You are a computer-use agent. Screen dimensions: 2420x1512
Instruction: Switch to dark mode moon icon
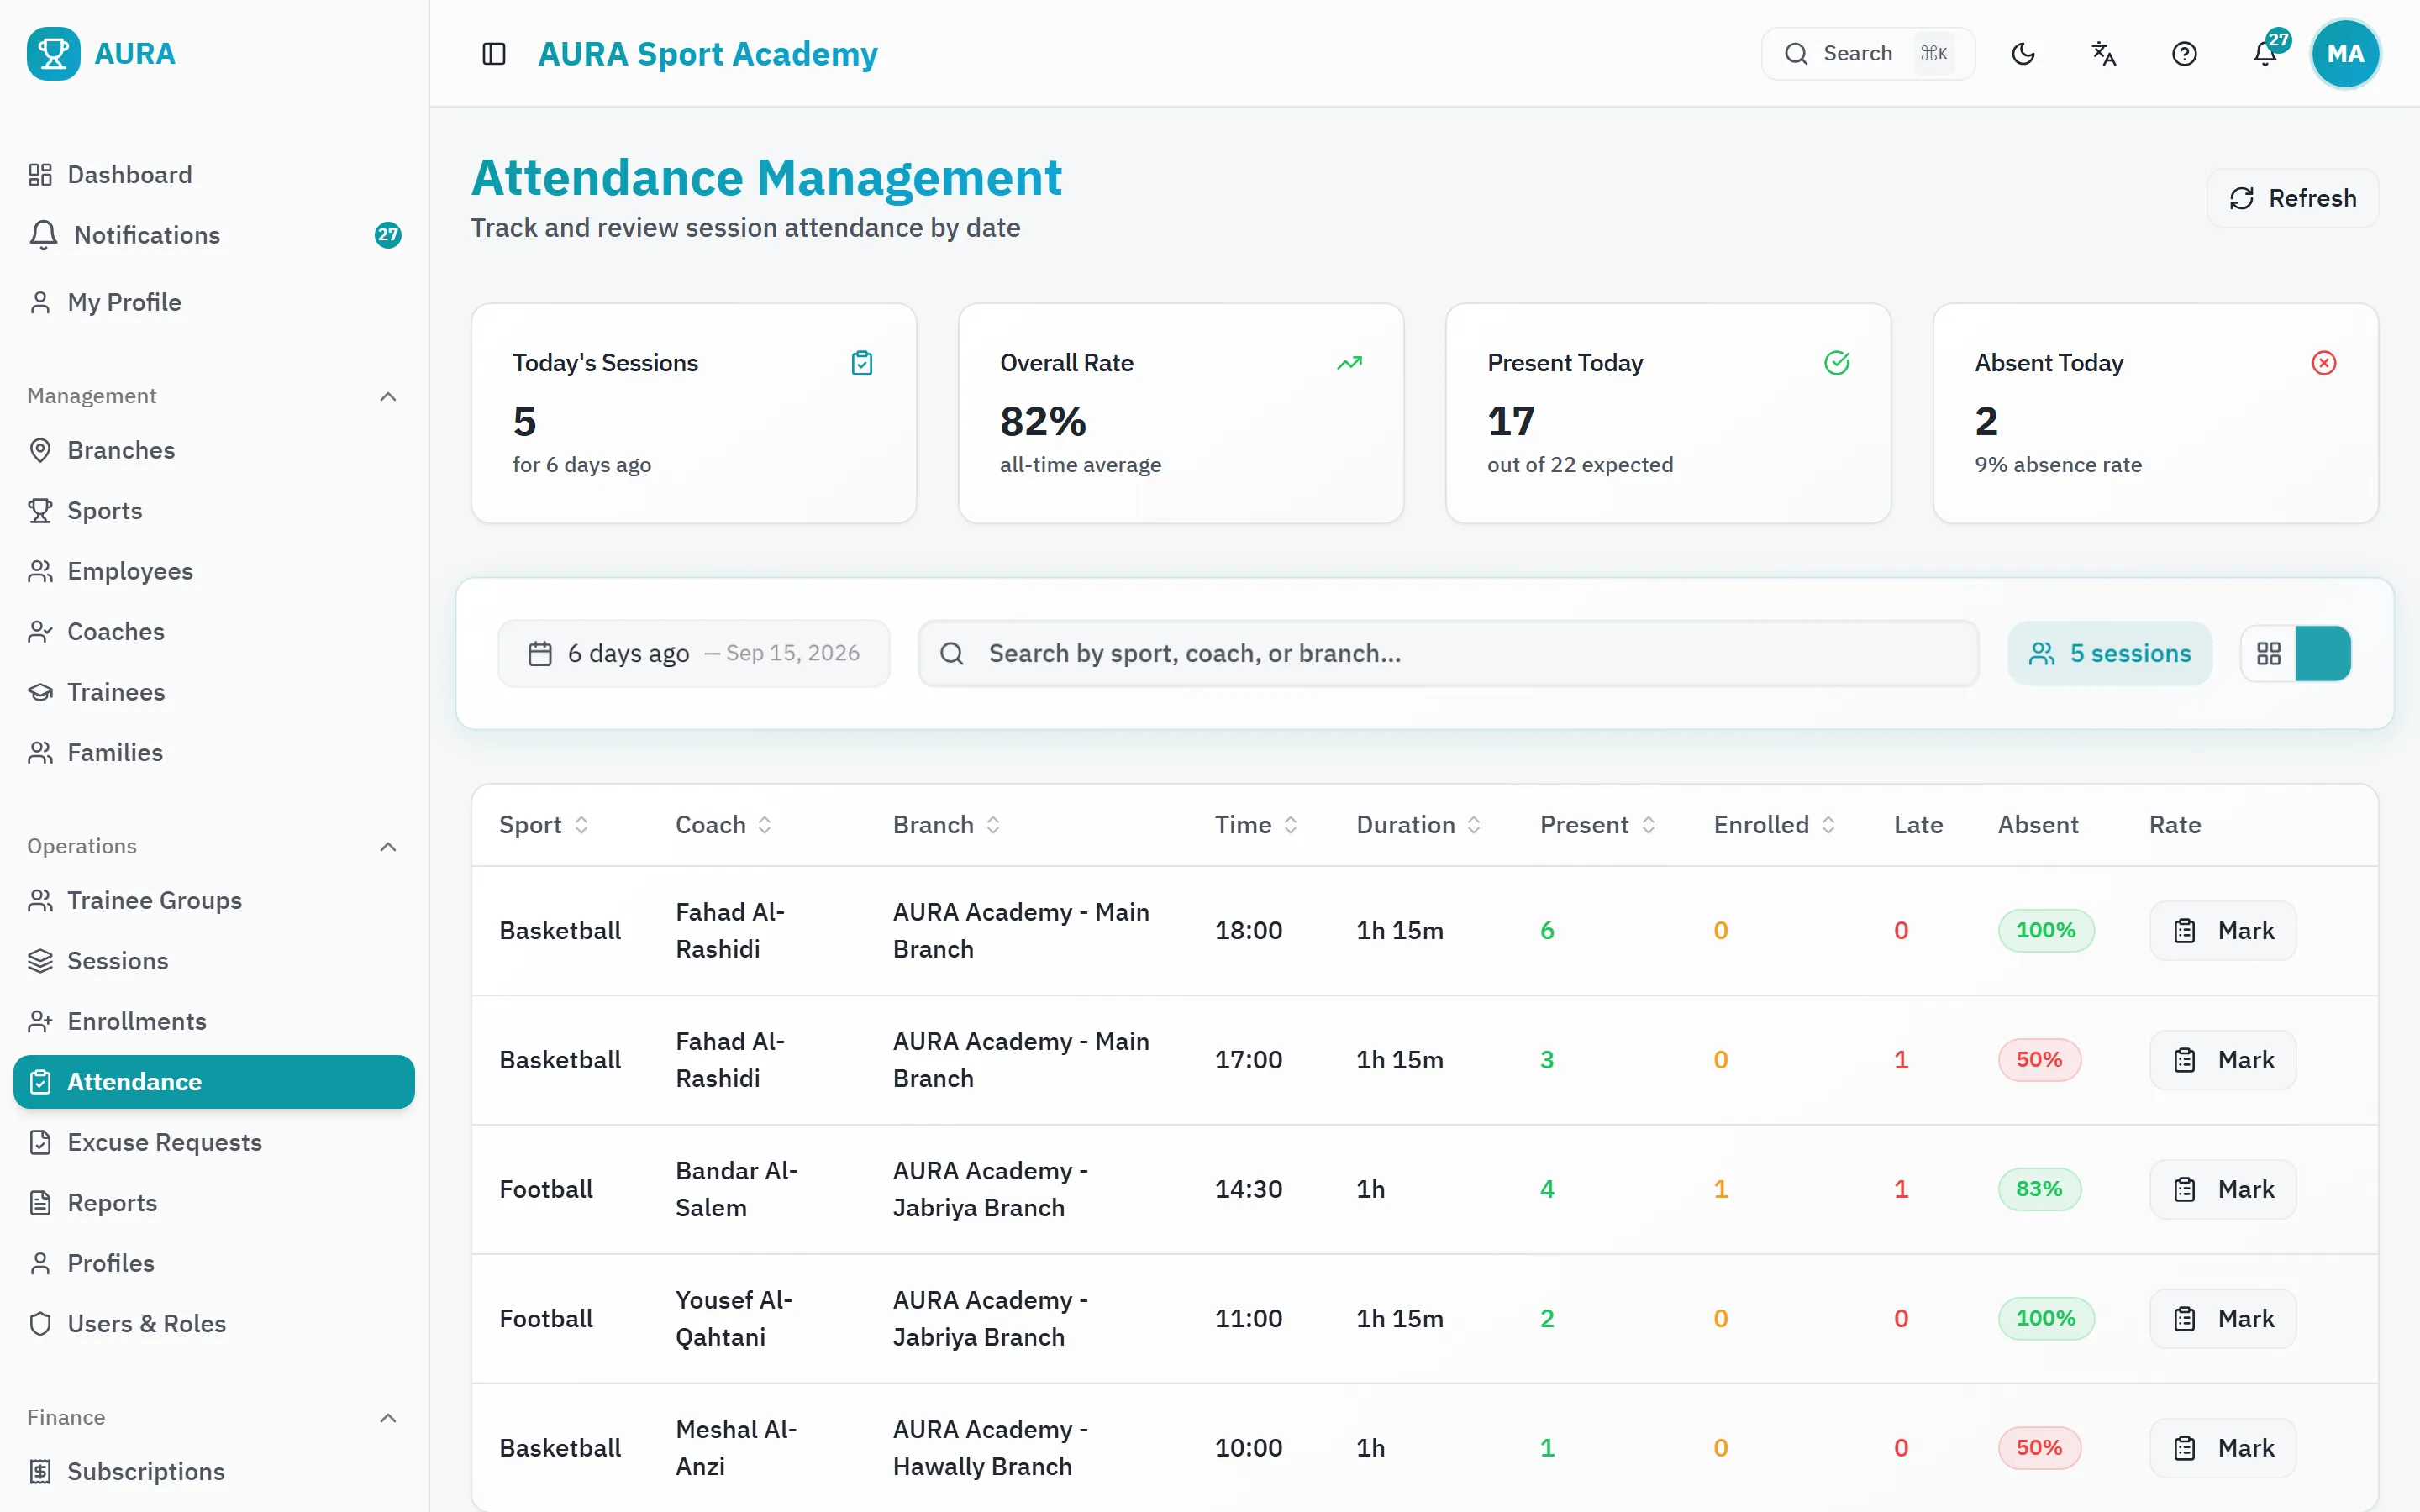coord(2023,54)
